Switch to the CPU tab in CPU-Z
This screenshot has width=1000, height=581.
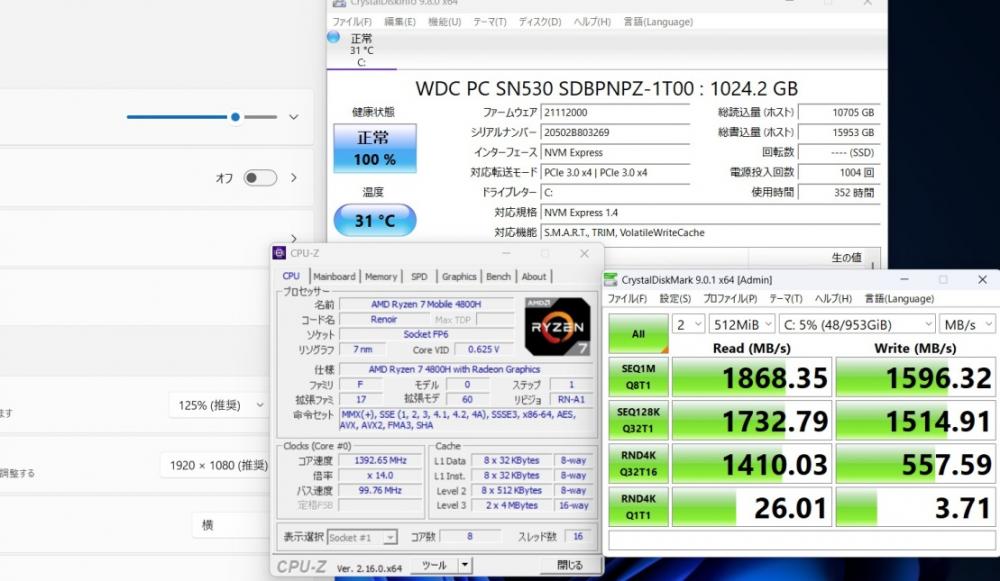(291, 276)
